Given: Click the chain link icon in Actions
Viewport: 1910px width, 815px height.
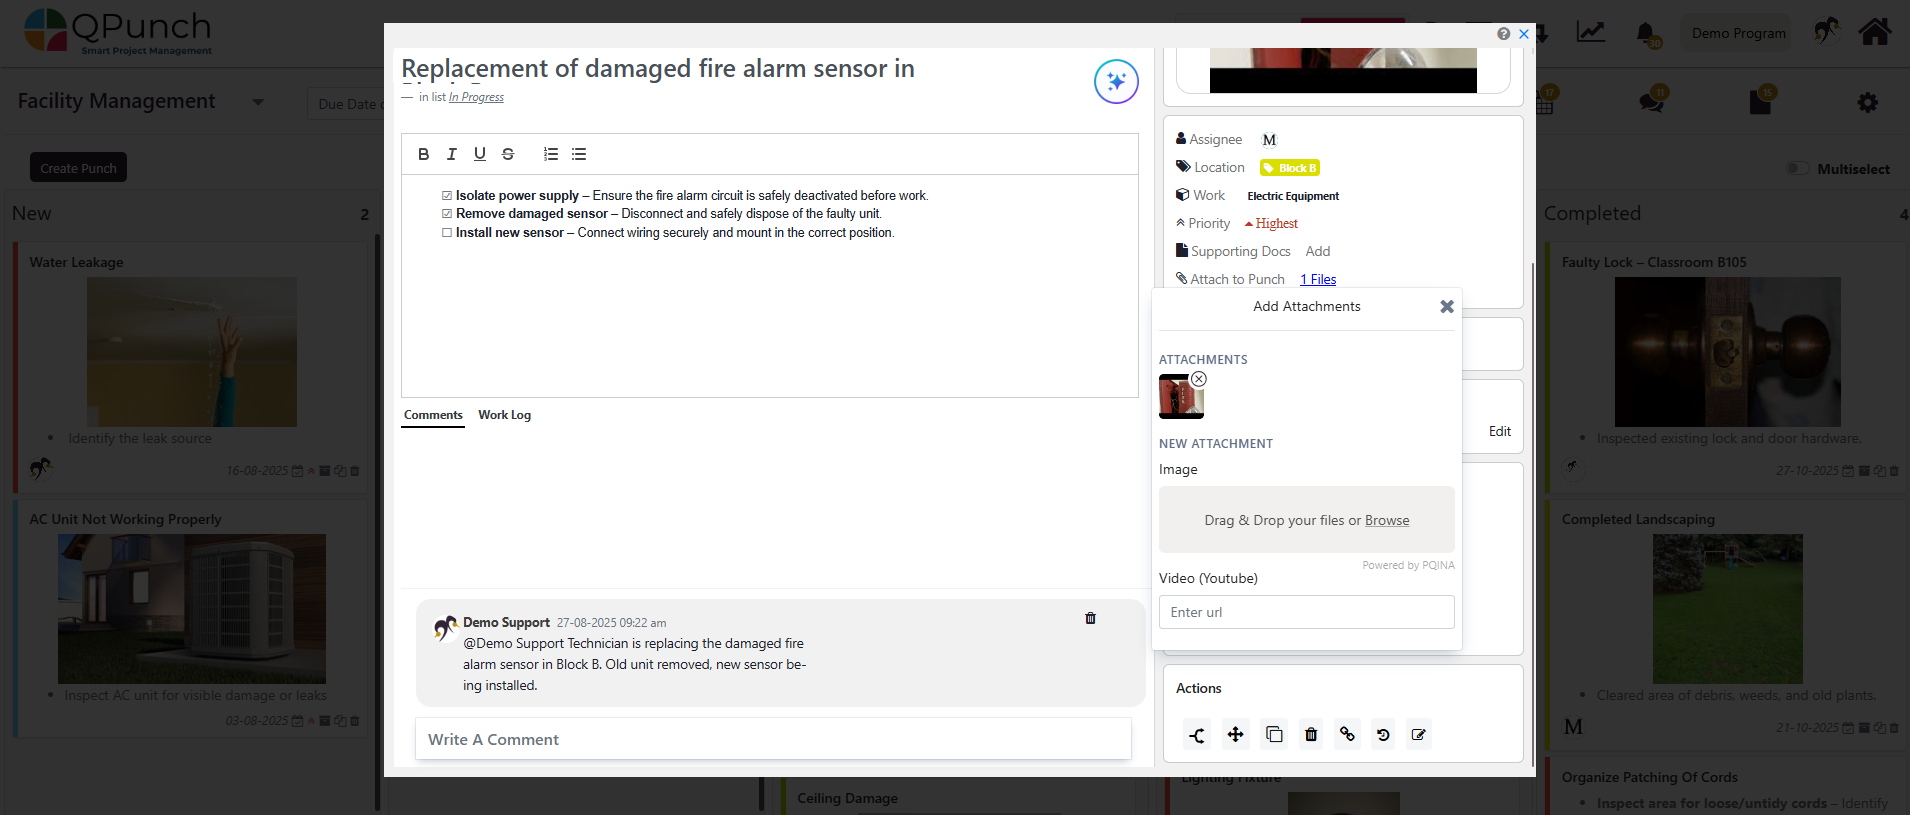Looking at the screenshot, I should coord(1347,735).
